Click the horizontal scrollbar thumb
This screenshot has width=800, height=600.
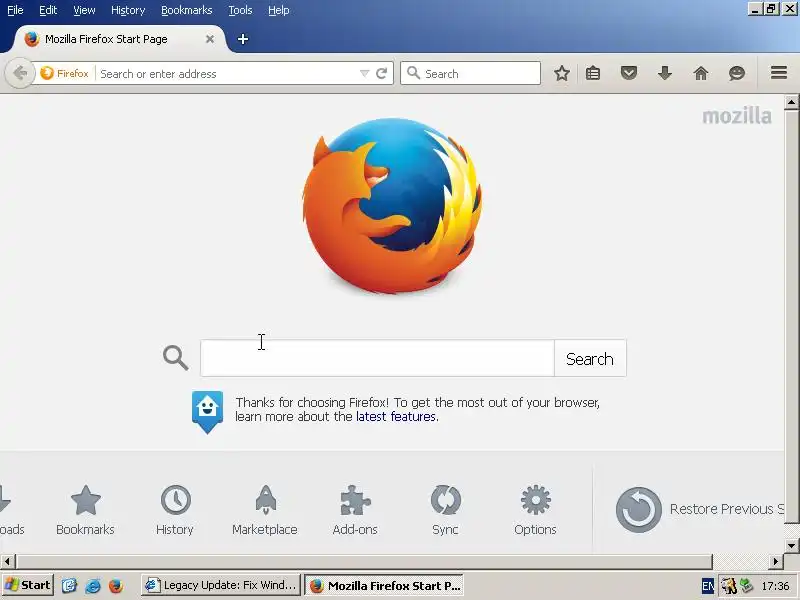[x=364, y=562]
